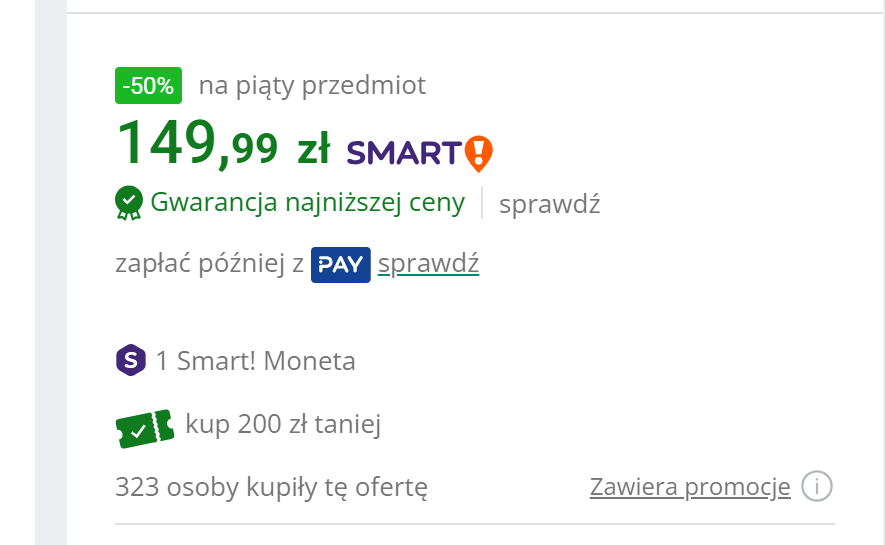885x545 pixels.
Task: Click the "1 Smart! Moneta" label
Action: click(x=255, y=361)
